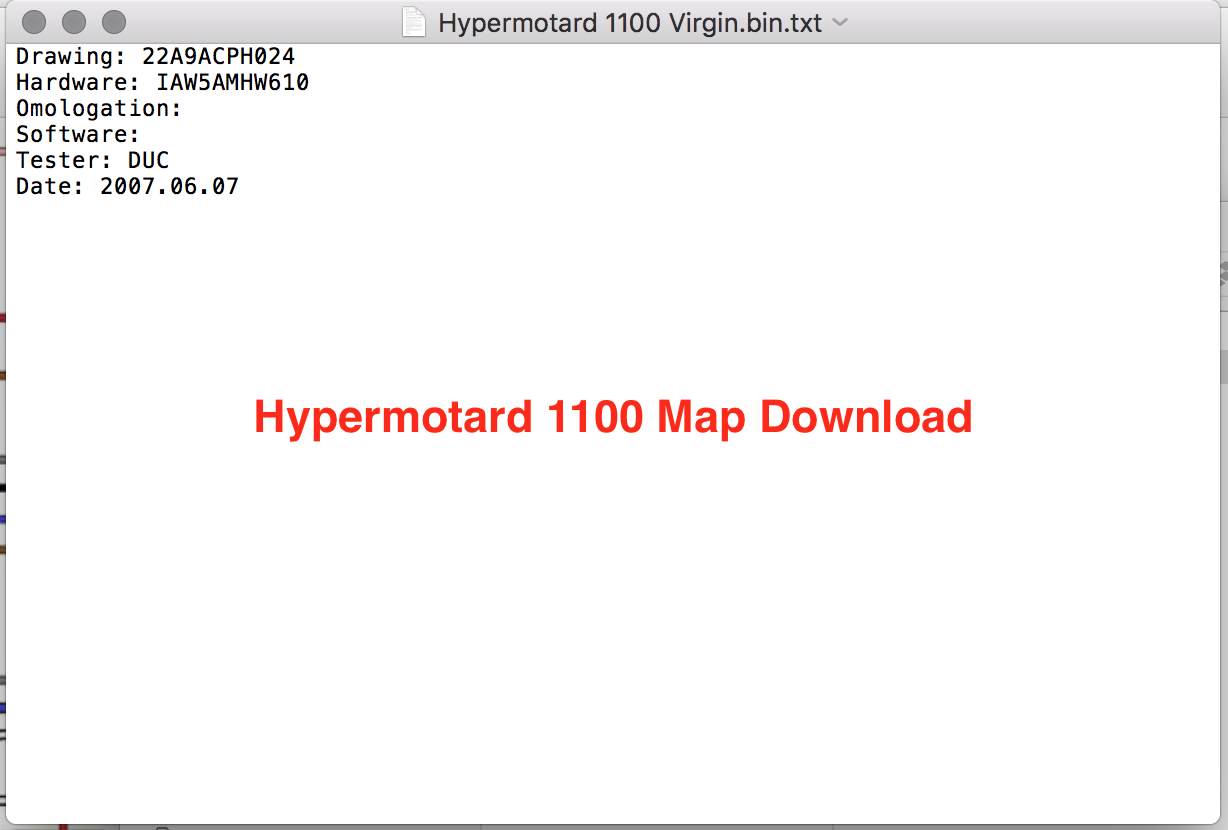
Task: Click the line "Hardware: IAW5AMHW610"
Action: tap(162, 82)
